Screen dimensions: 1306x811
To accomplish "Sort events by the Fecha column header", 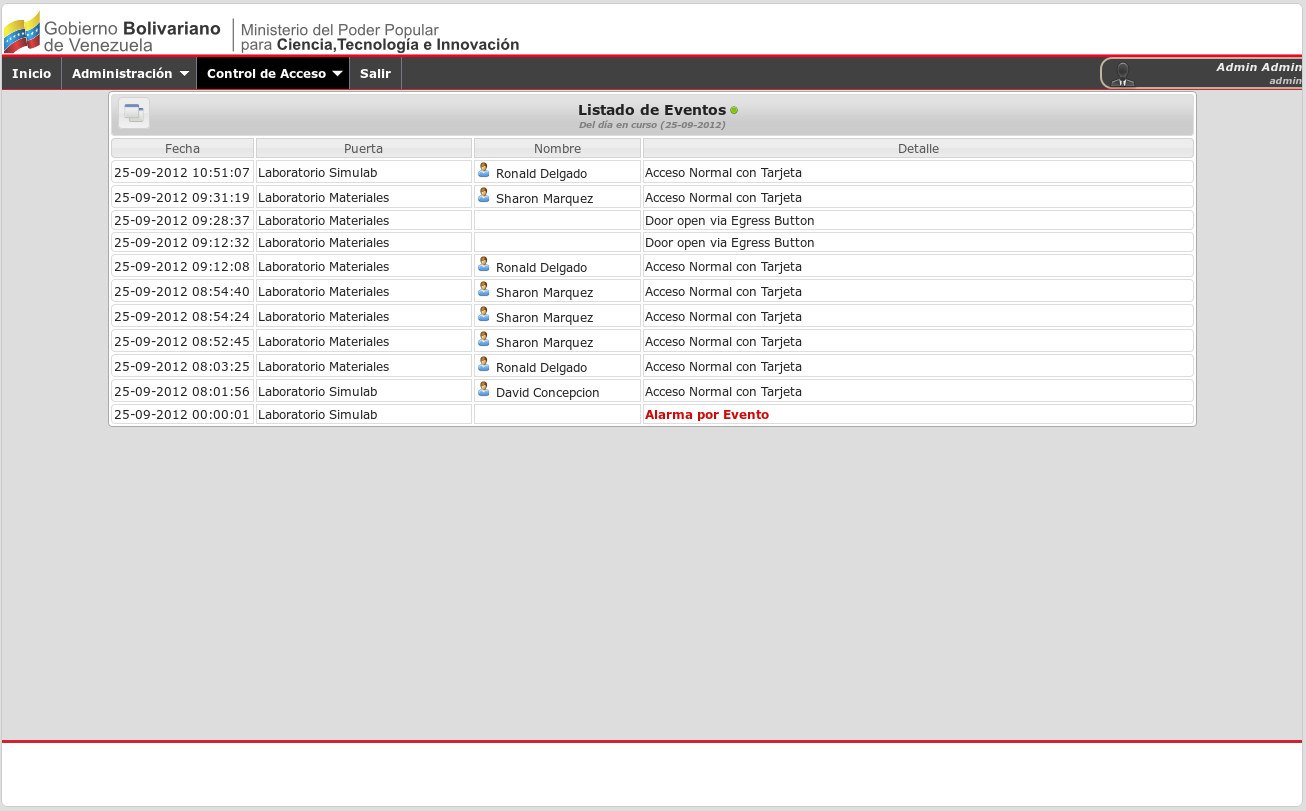I will click(x=182, y=147).
